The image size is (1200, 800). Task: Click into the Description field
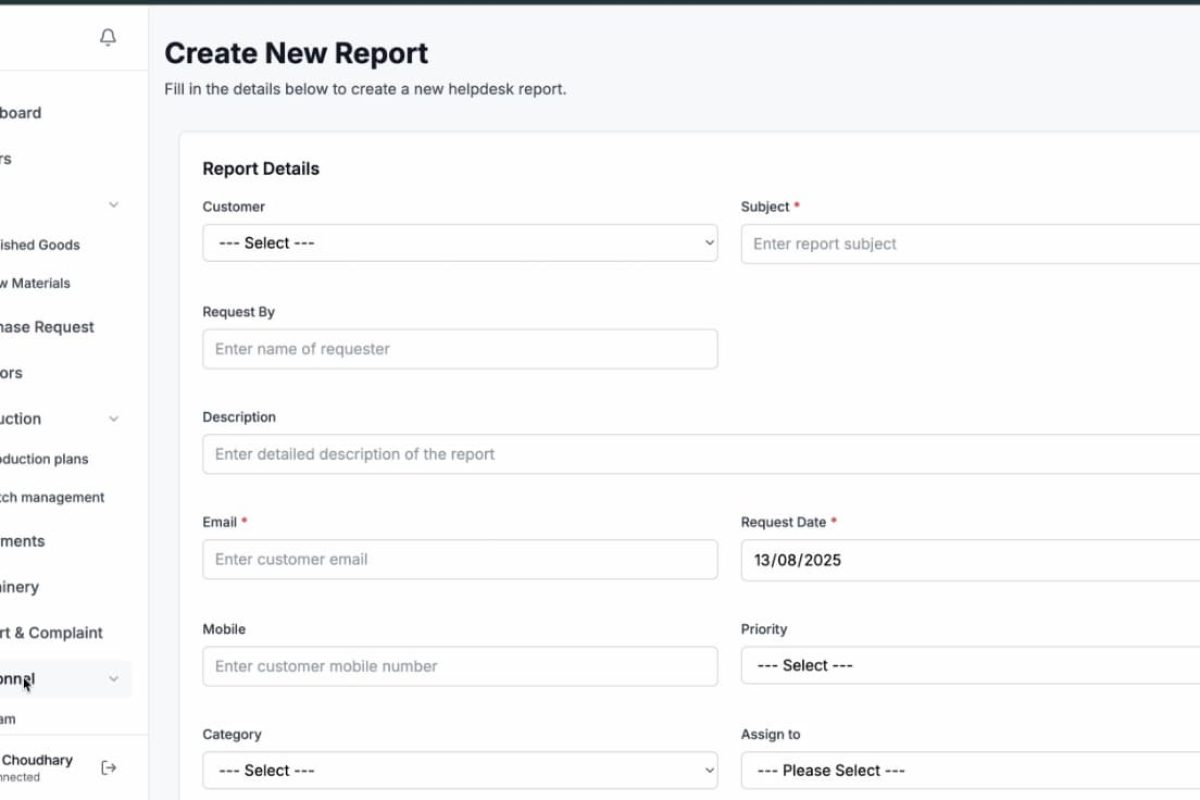700,454
